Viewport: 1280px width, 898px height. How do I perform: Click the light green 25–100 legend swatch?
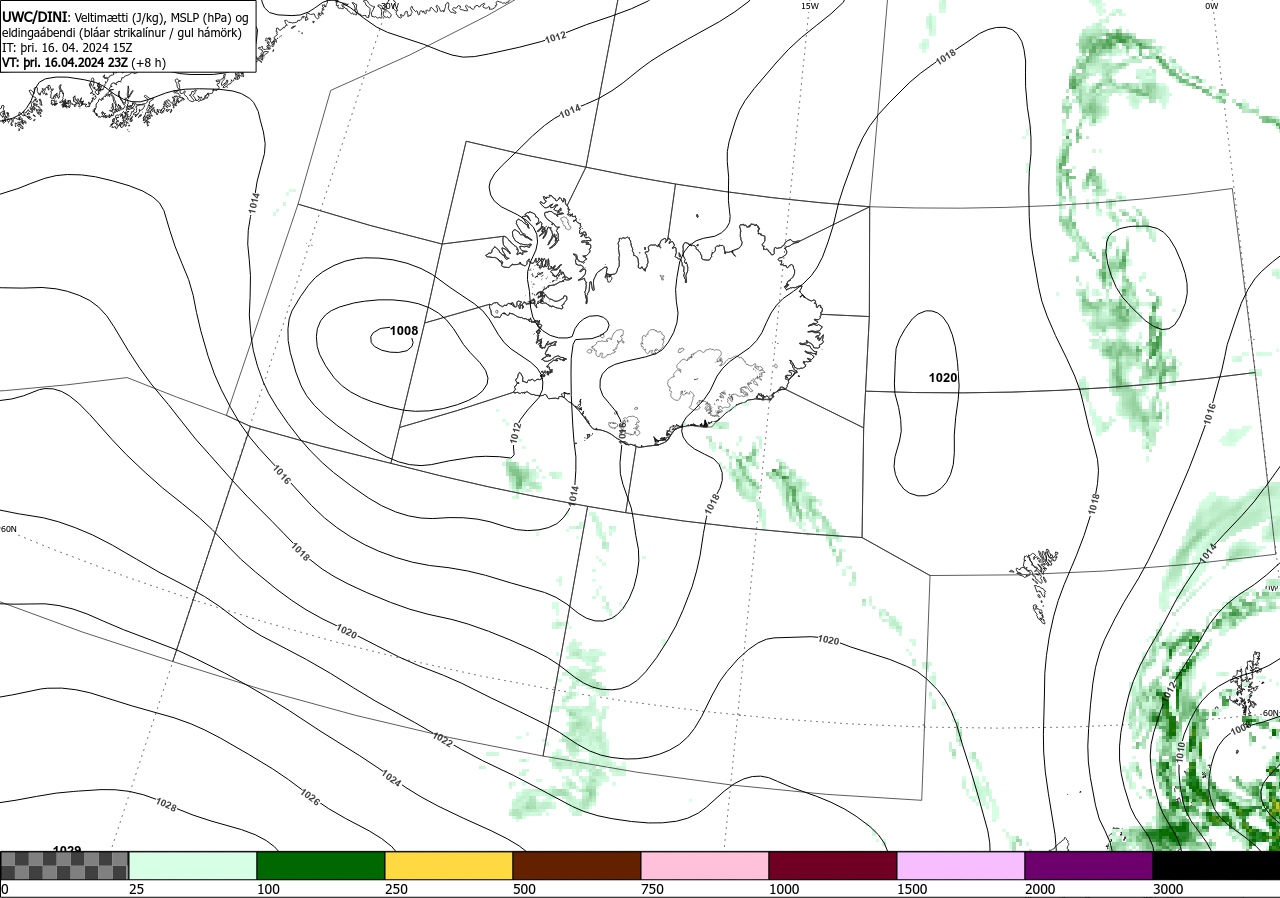coord(193,865)
